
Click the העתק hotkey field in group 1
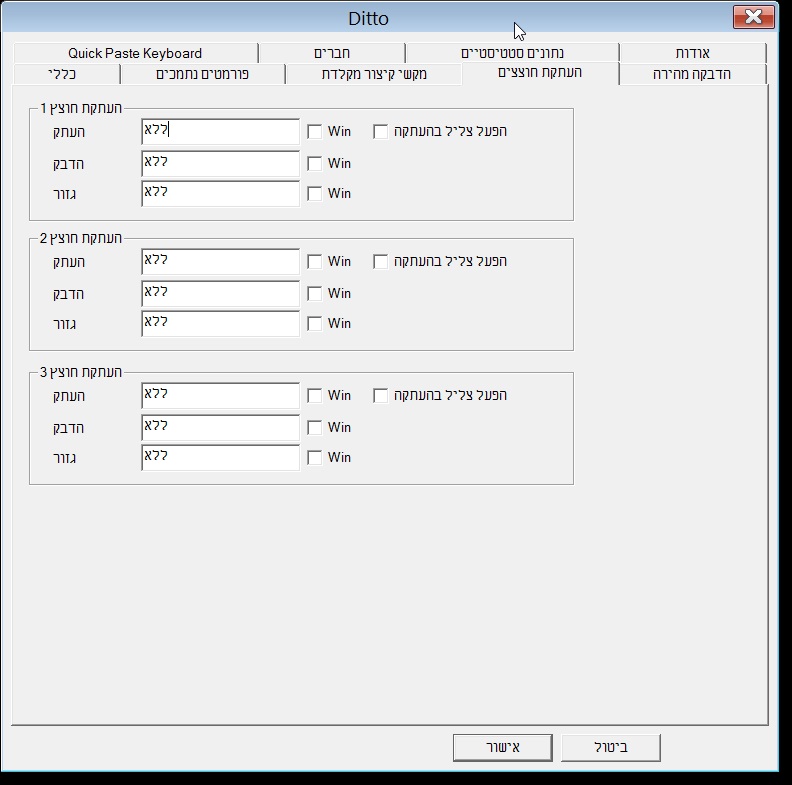[x=221, y=131]
